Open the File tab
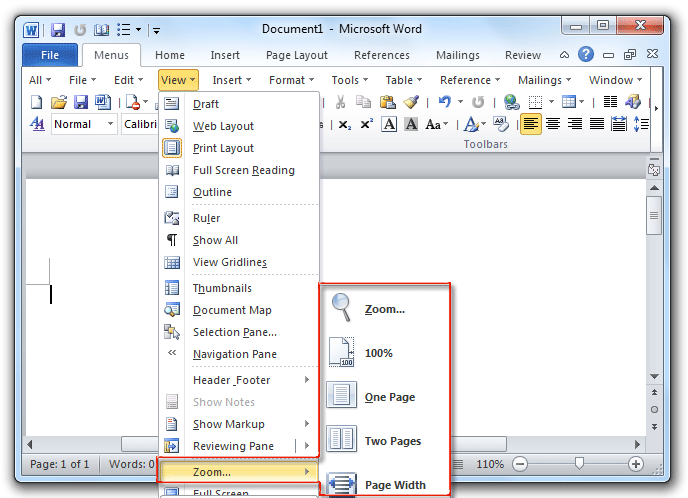Viewport: 688px width, 498px height. 50,55
